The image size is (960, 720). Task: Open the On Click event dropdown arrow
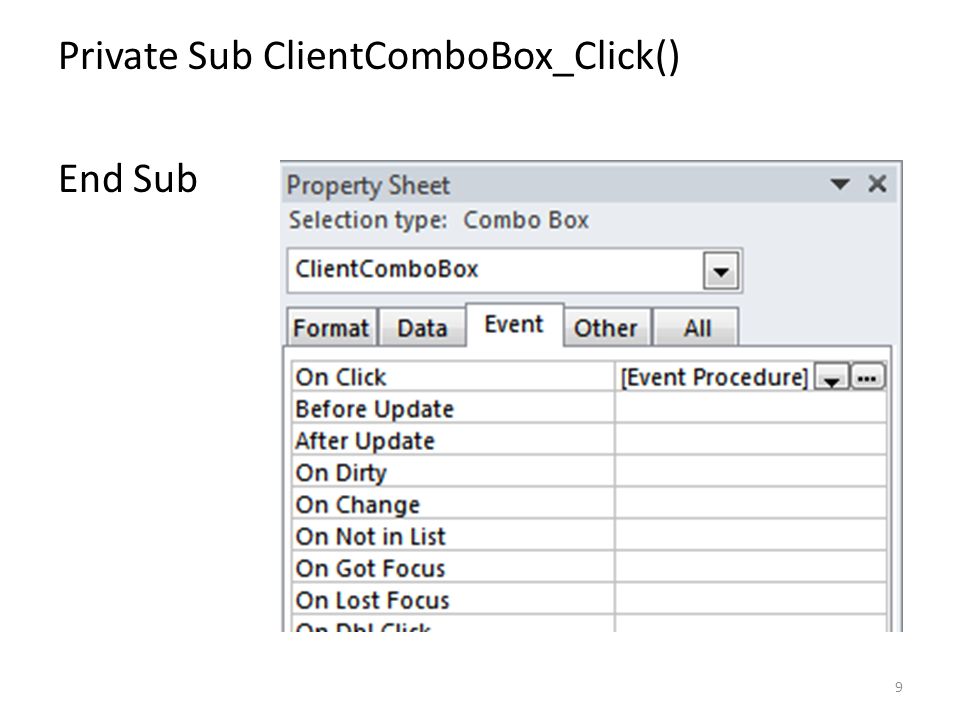(831, 377)
